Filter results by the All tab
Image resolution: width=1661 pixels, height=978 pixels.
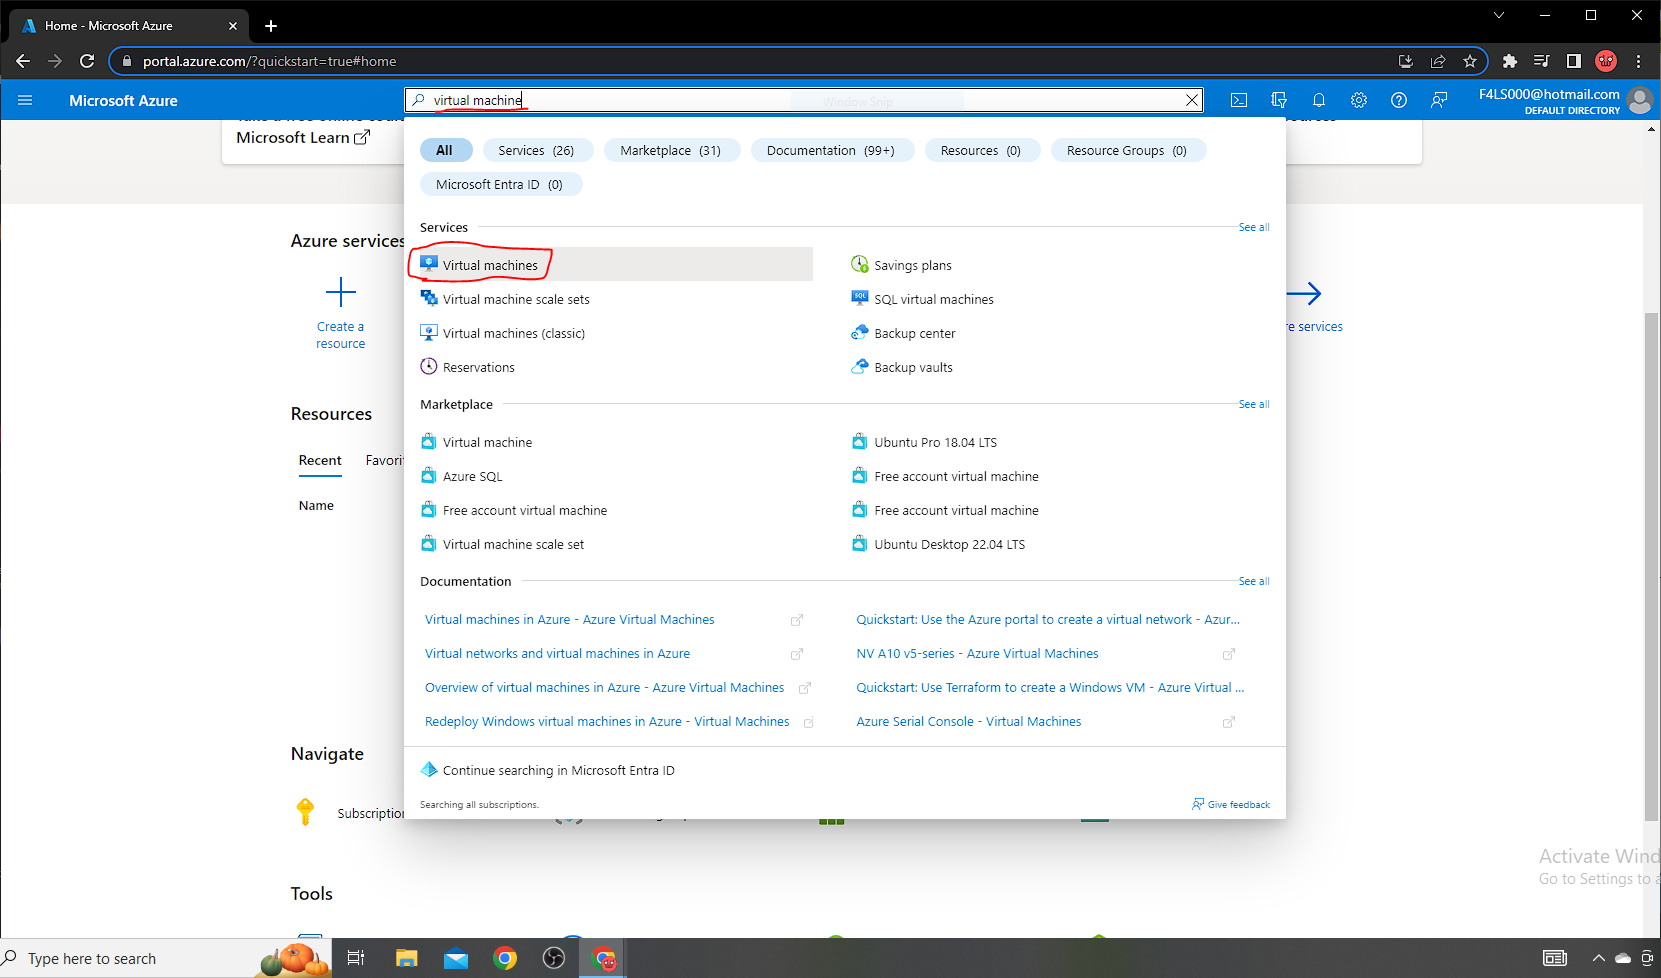coord(444,150)
